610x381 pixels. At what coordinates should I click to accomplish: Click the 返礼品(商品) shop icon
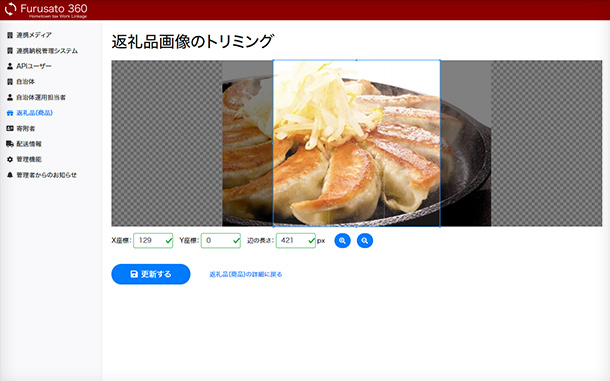tap(10, 113)
